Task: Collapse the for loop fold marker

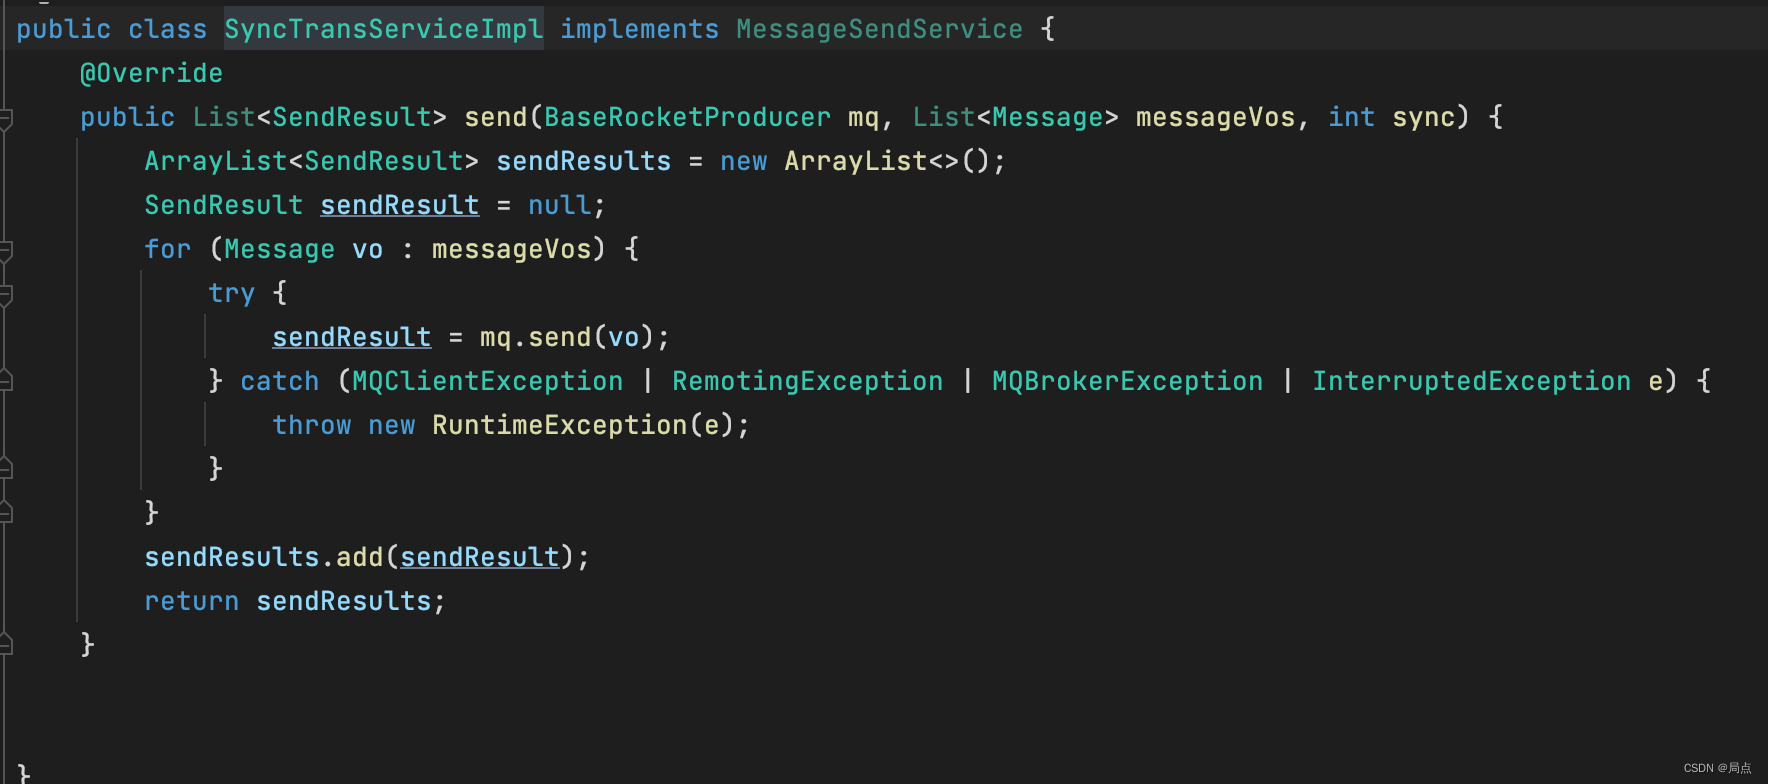Action: point(5,252)
